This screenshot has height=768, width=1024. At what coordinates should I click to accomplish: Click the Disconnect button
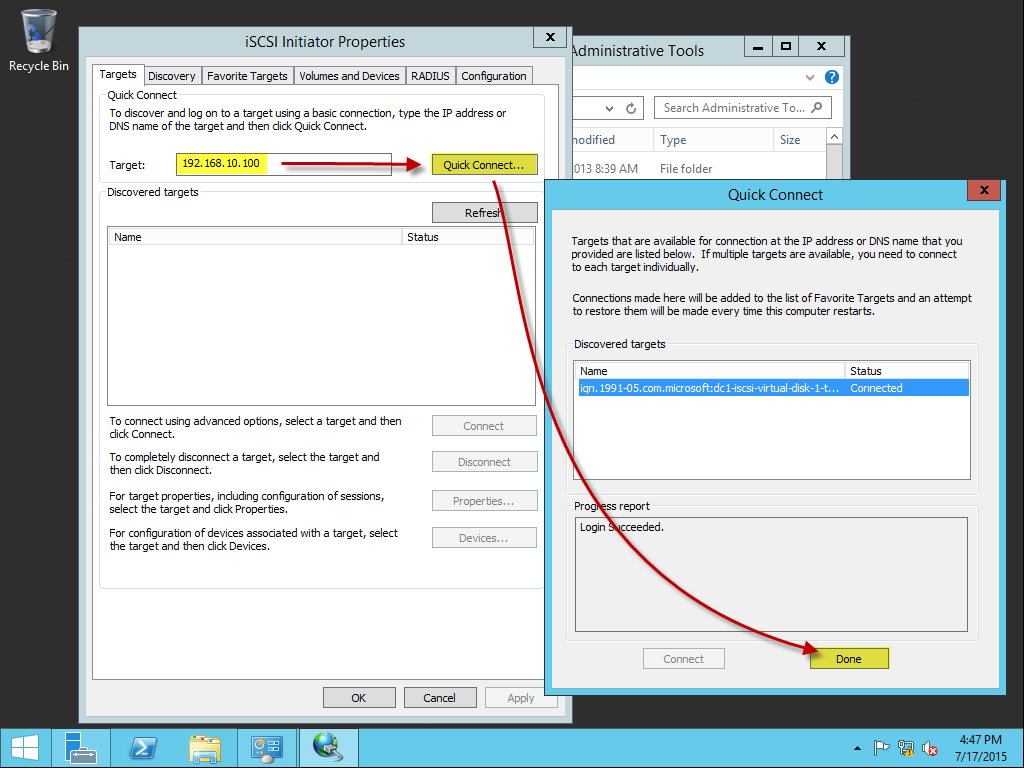click(484, 462)
